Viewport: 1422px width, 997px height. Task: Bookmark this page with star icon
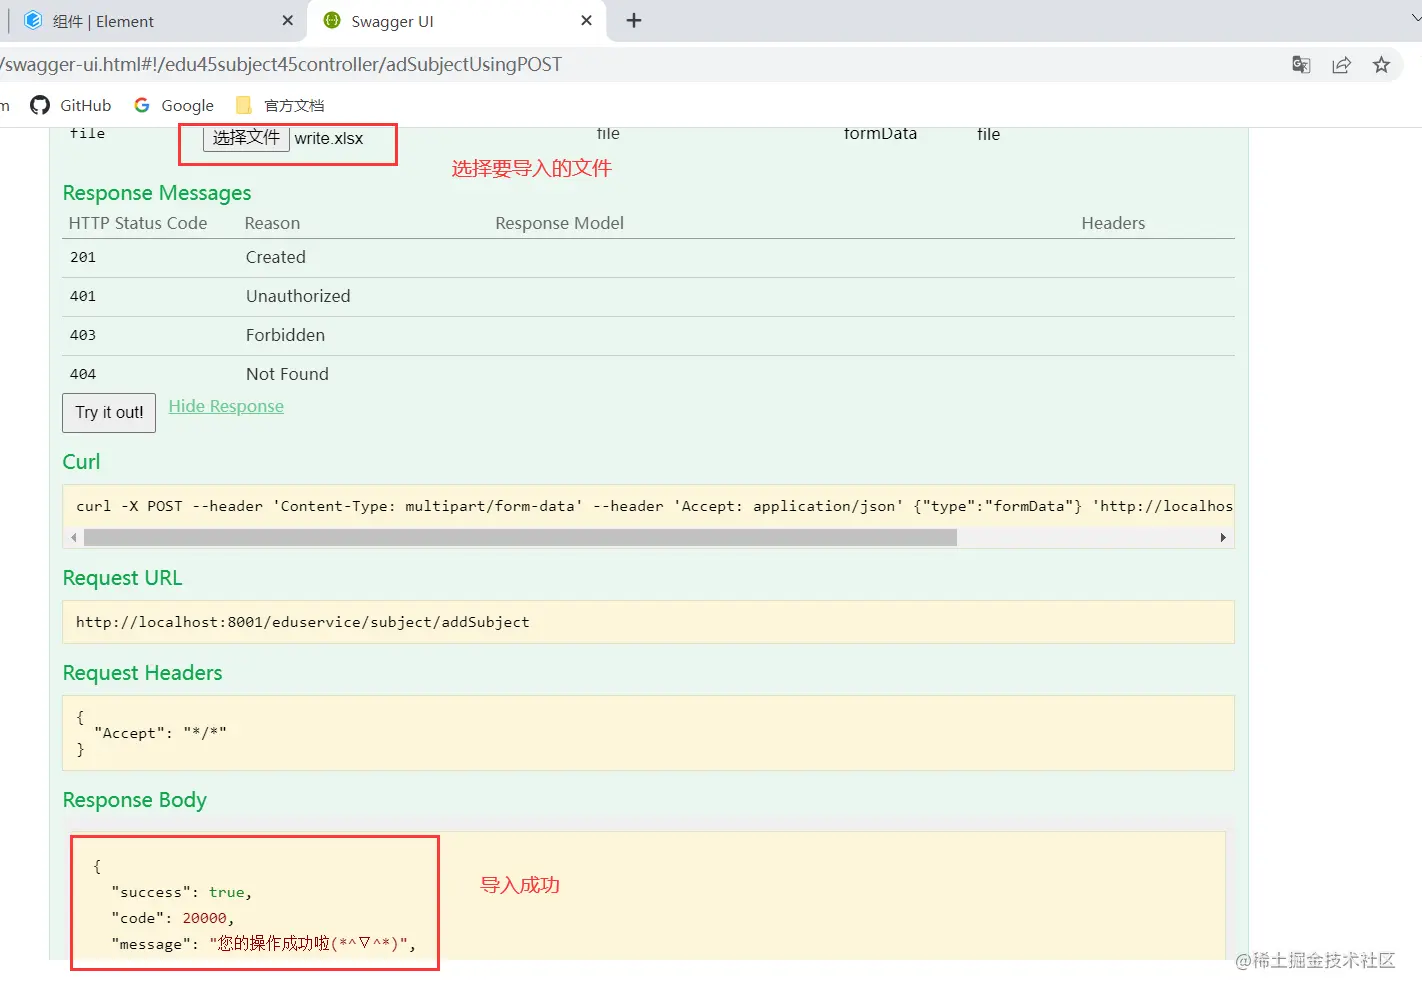point(1381,65)
